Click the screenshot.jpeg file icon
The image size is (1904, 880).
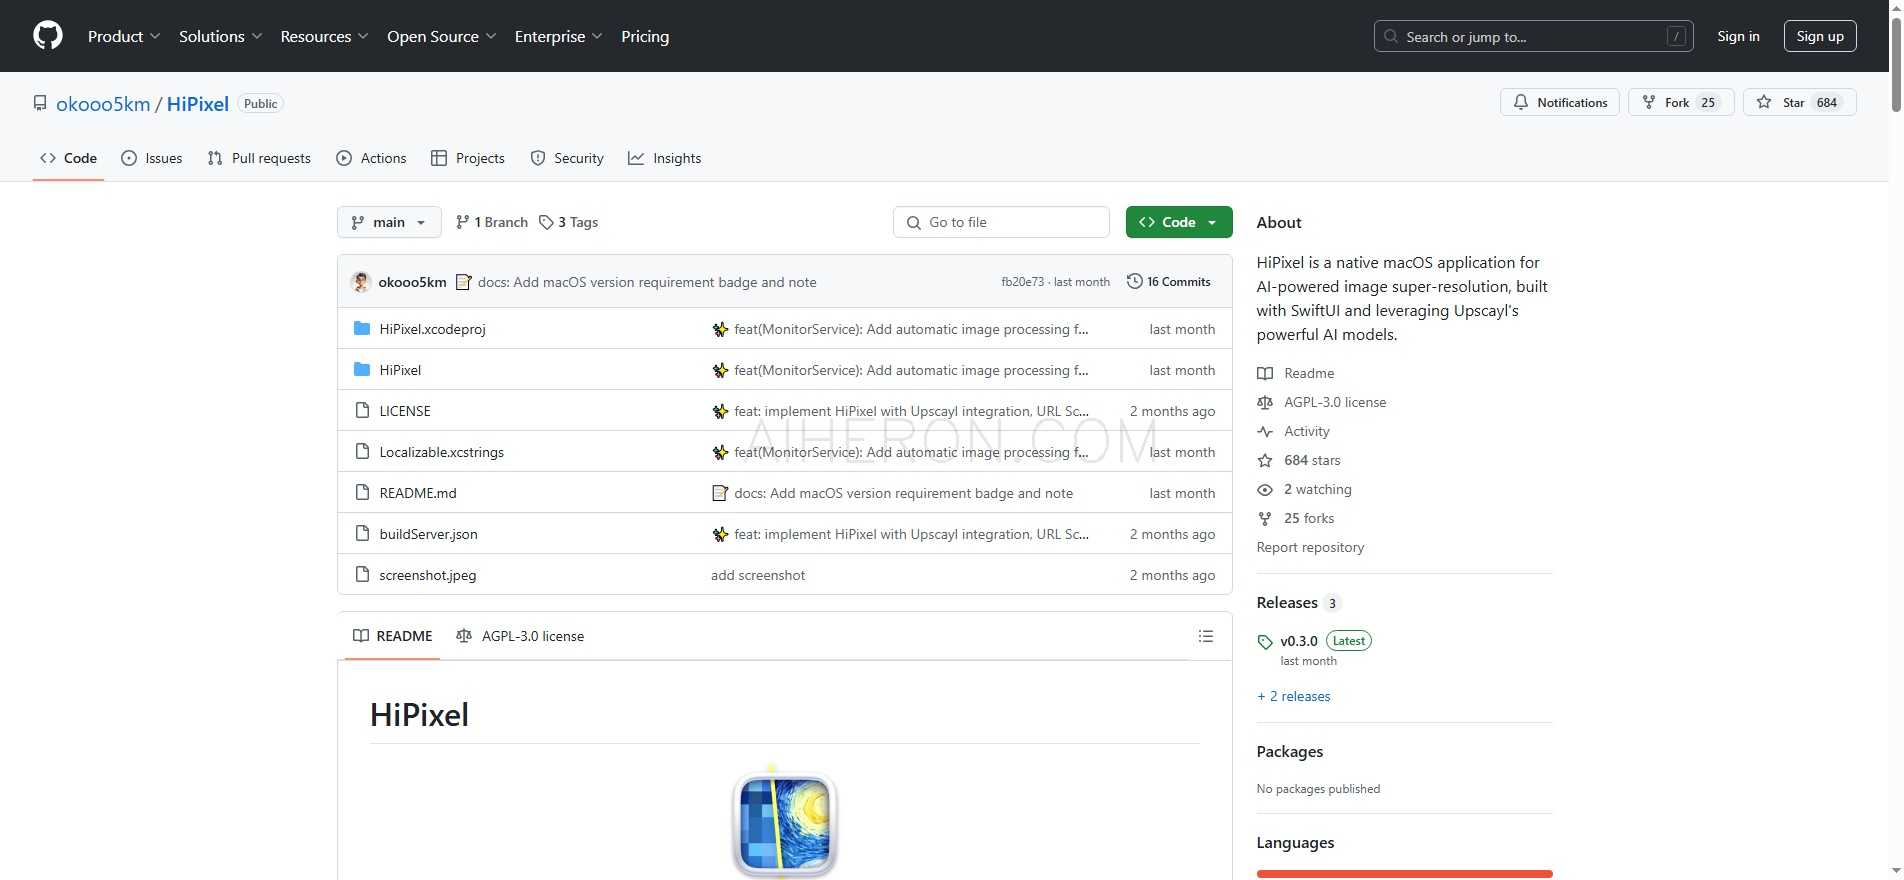[362, 574]
